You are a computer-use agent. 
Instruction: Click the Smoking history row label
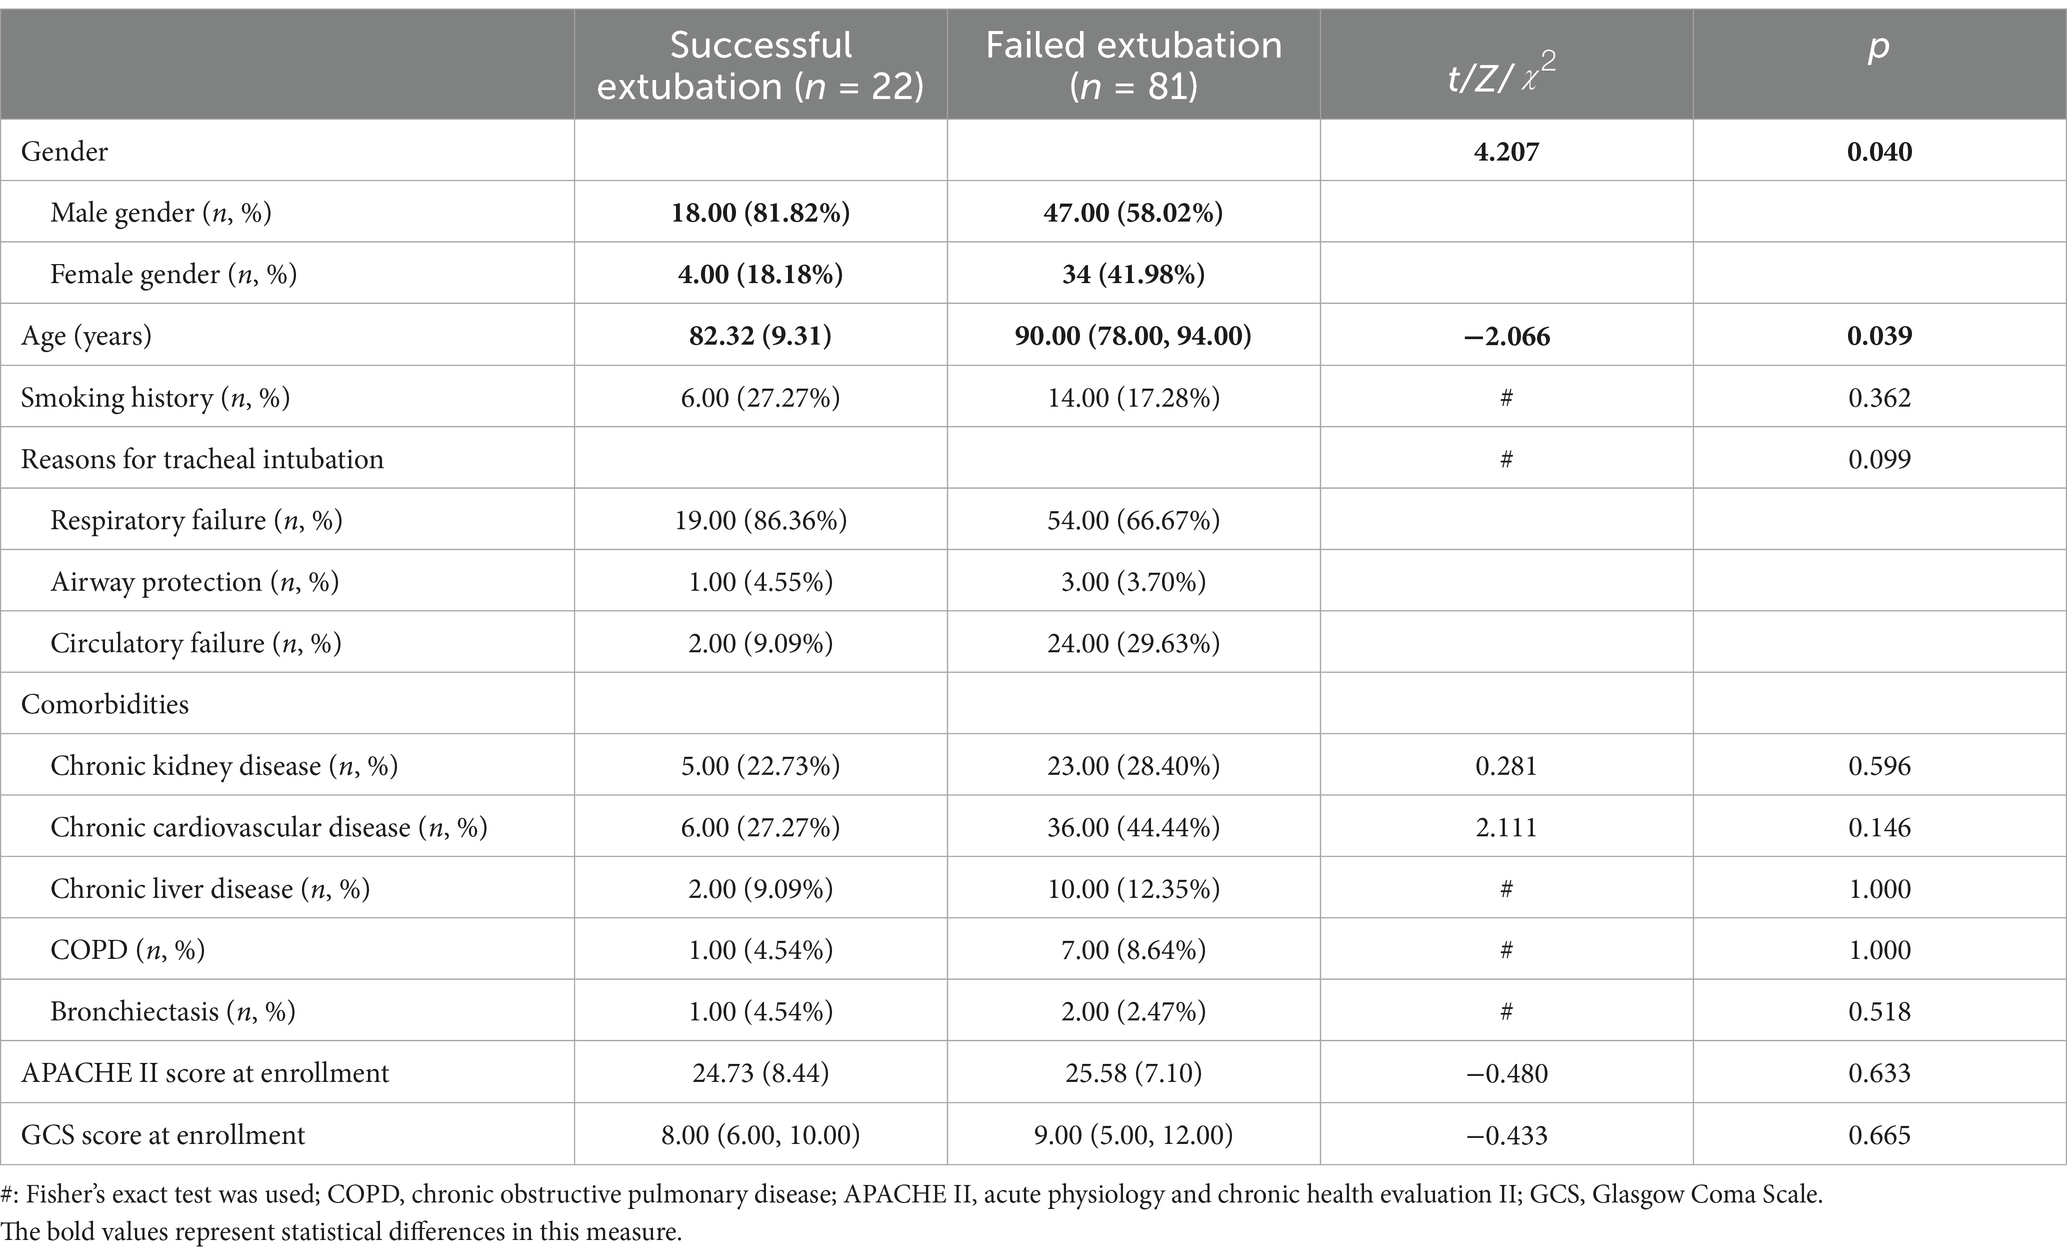point(155,398)
